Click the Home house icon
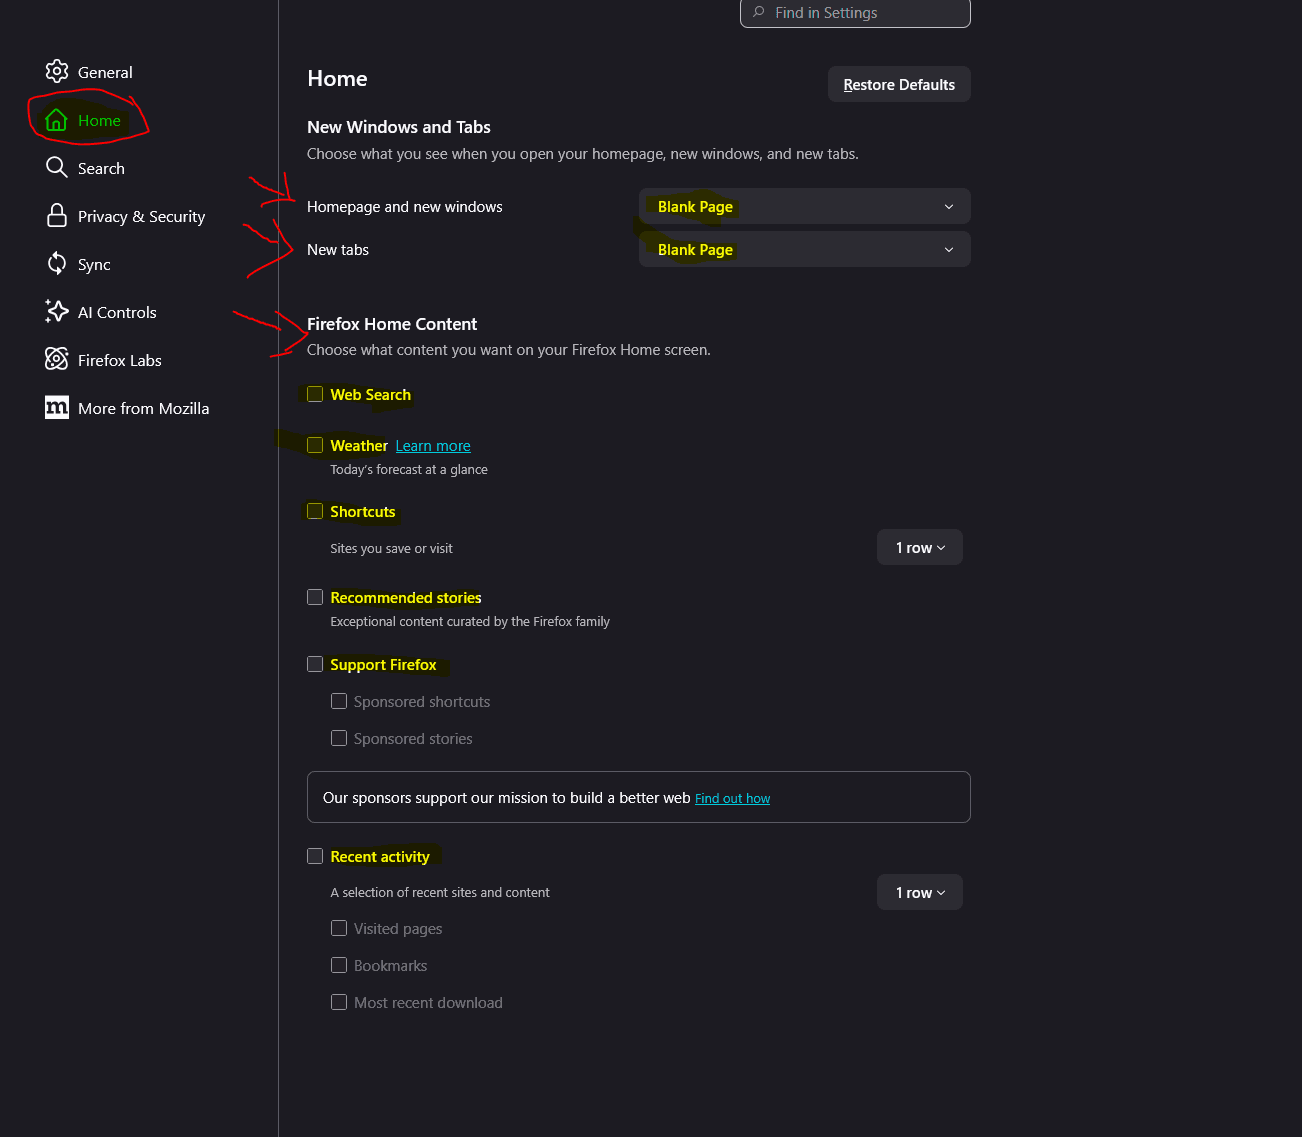The image size is (1302, 1137). pos(57,120)
